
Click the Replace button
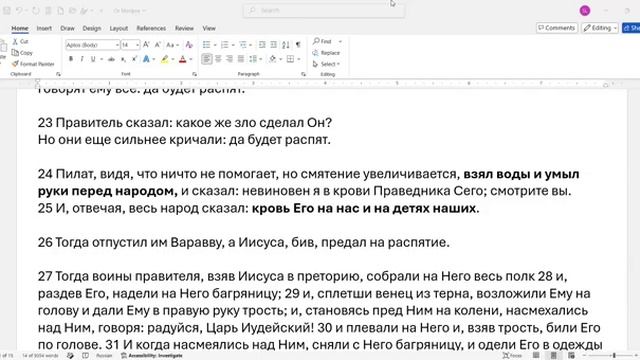point(327,53)
